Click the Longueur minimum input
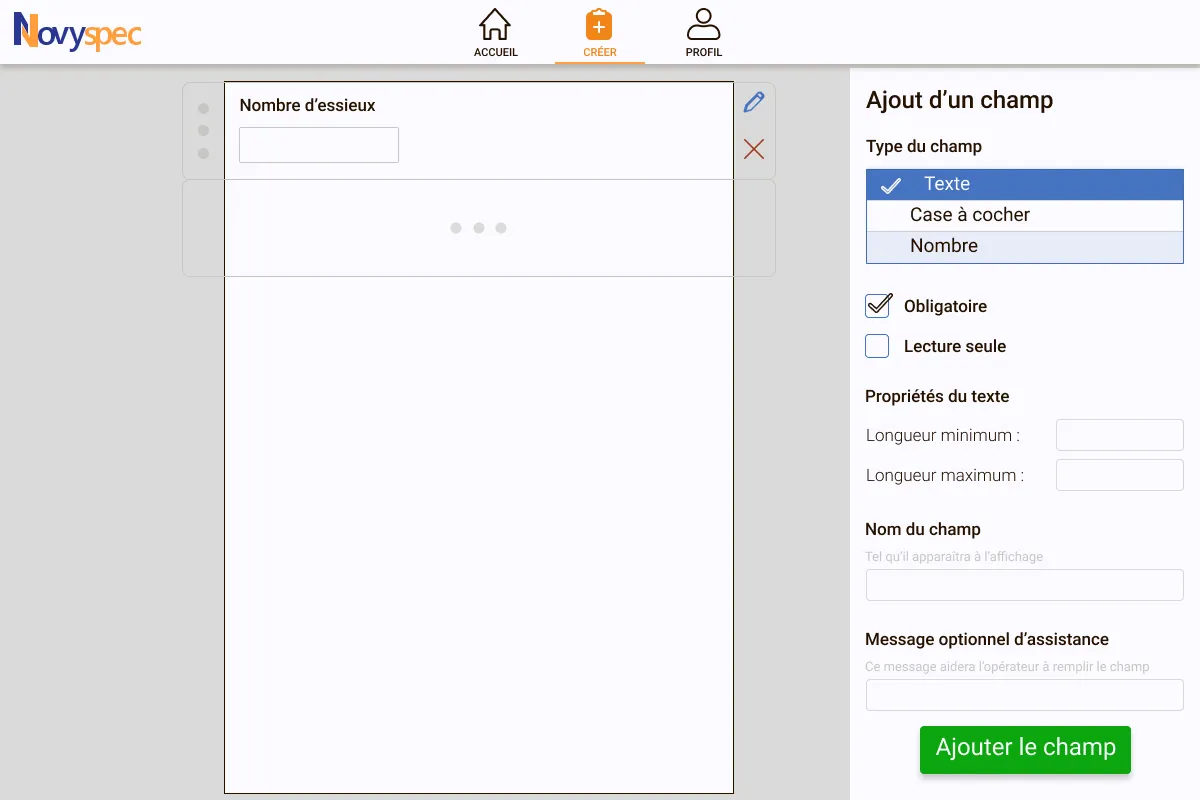The image size is (1200, 800). (1119, 435)
